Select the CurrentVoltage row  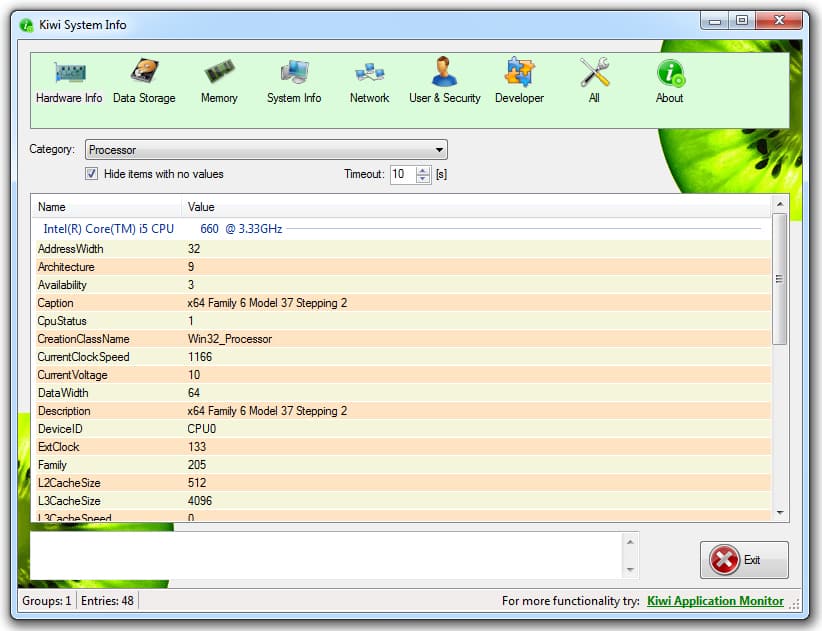coord(403,375)
